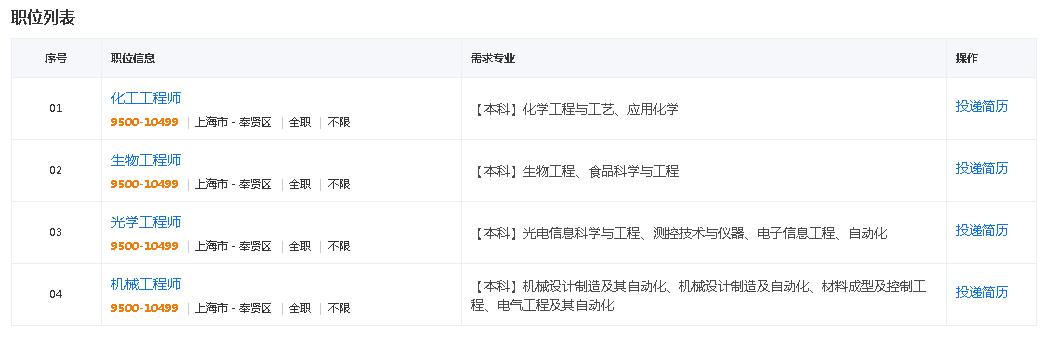Viewport: 1044px width, 360px height.
Task: Open the 生物工程师 job posting
Action: point(145,160)
